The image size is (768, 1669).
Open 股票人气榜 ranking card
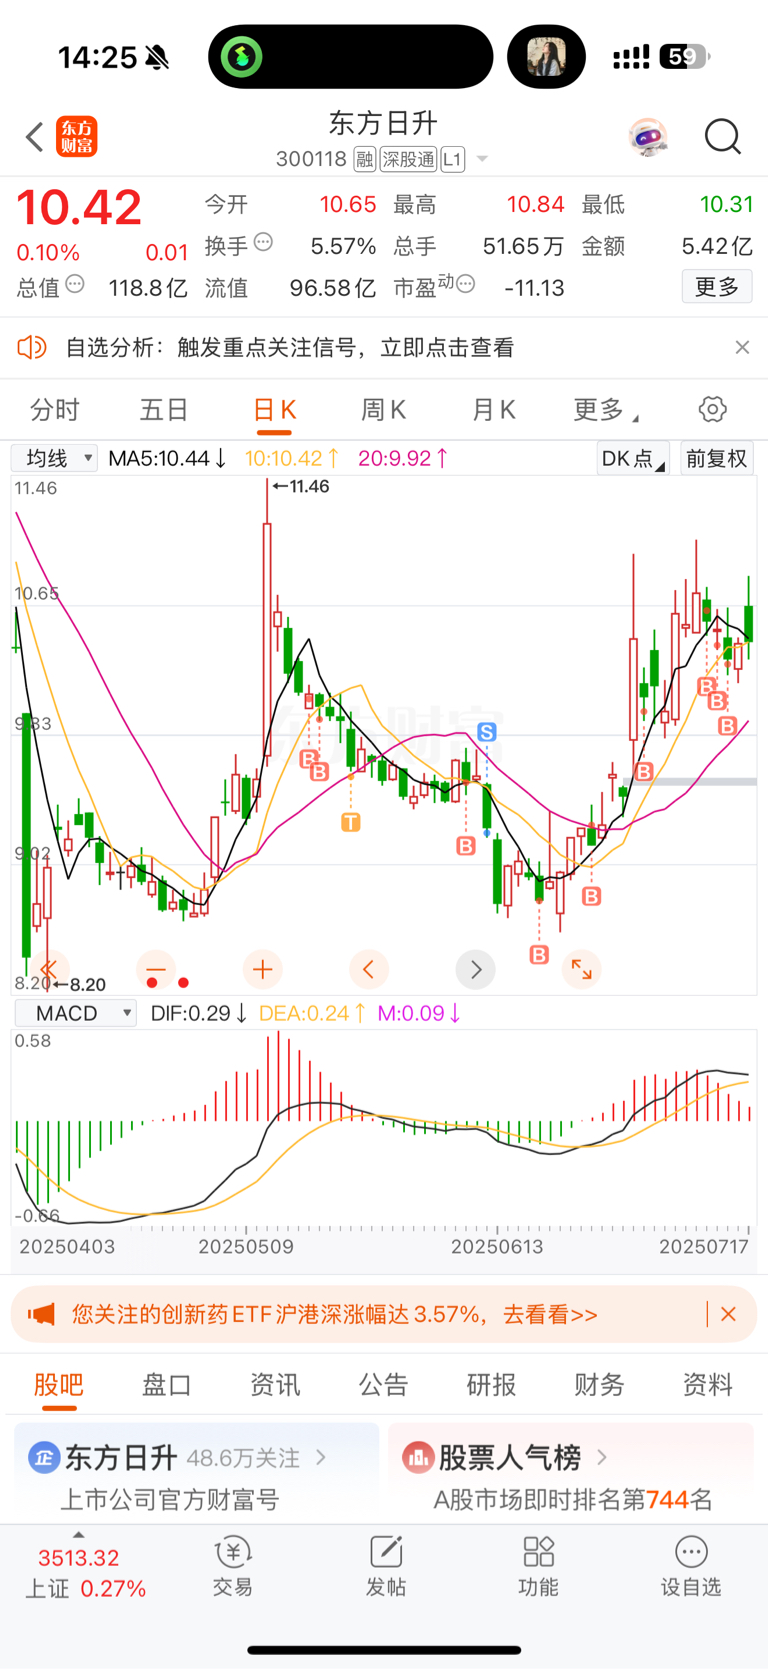pyautogui.click(x=571, y=1474)
